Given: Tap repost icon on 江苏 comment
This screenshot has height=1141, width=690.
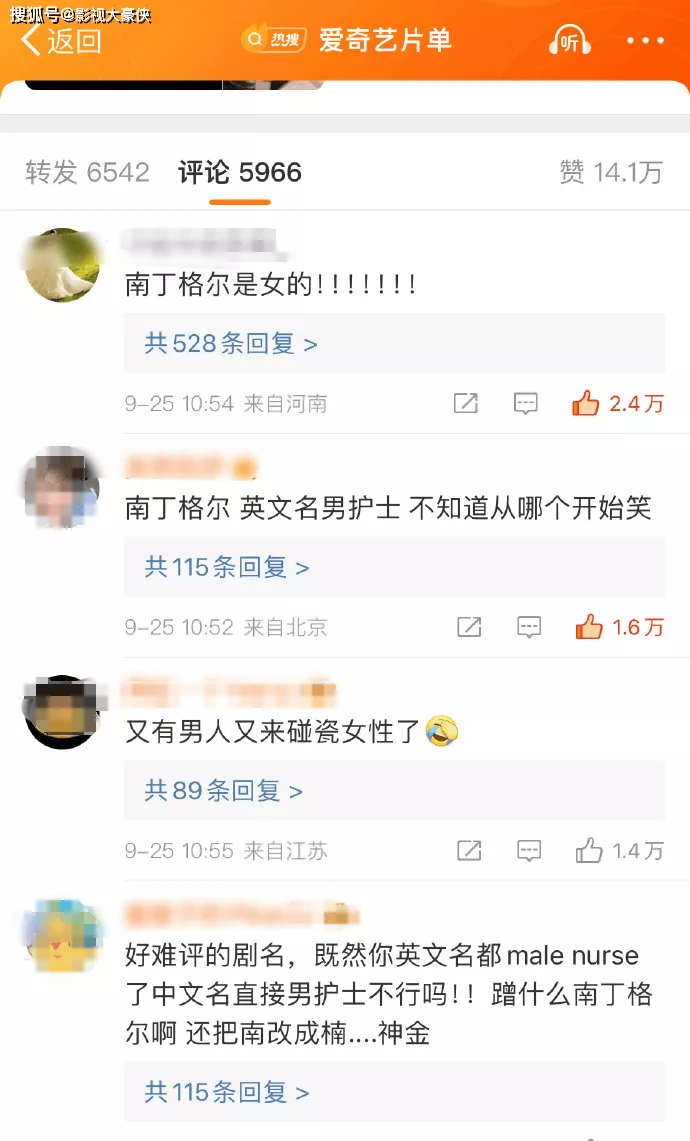Looking at the screenshot, I should (469, 850).
